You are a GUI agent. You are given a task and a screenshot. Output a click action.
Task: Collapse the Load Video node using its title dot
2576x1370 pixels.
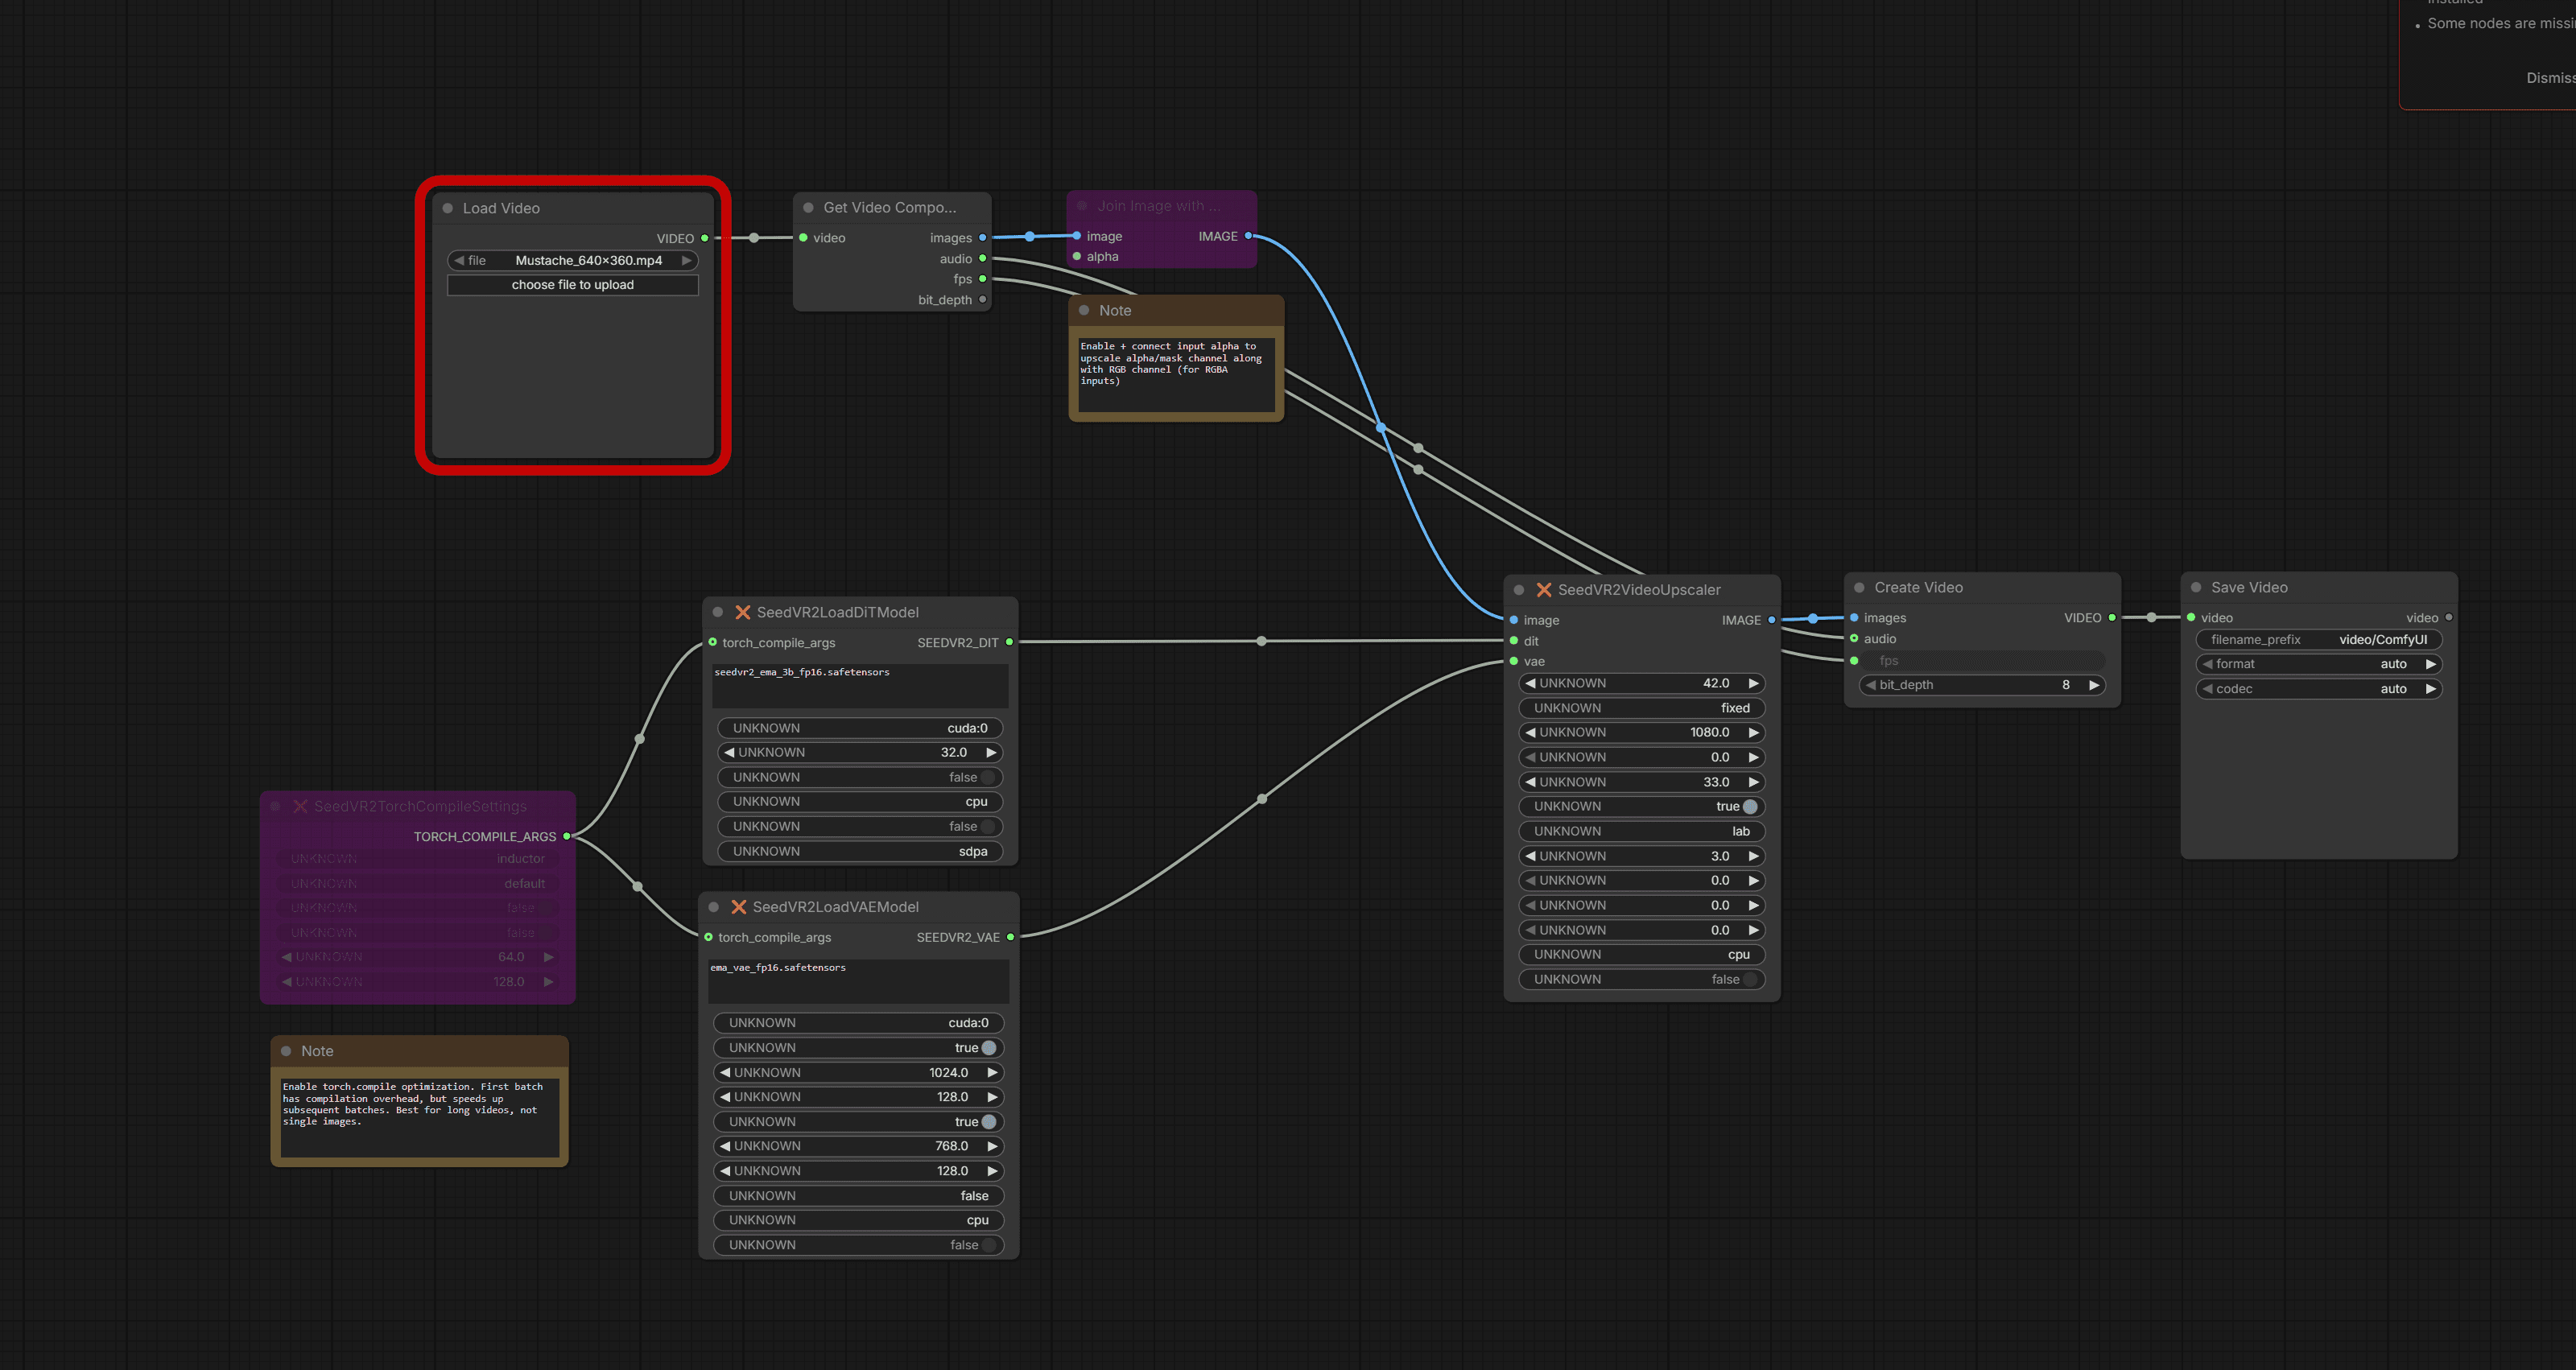(x=448, y=209)
